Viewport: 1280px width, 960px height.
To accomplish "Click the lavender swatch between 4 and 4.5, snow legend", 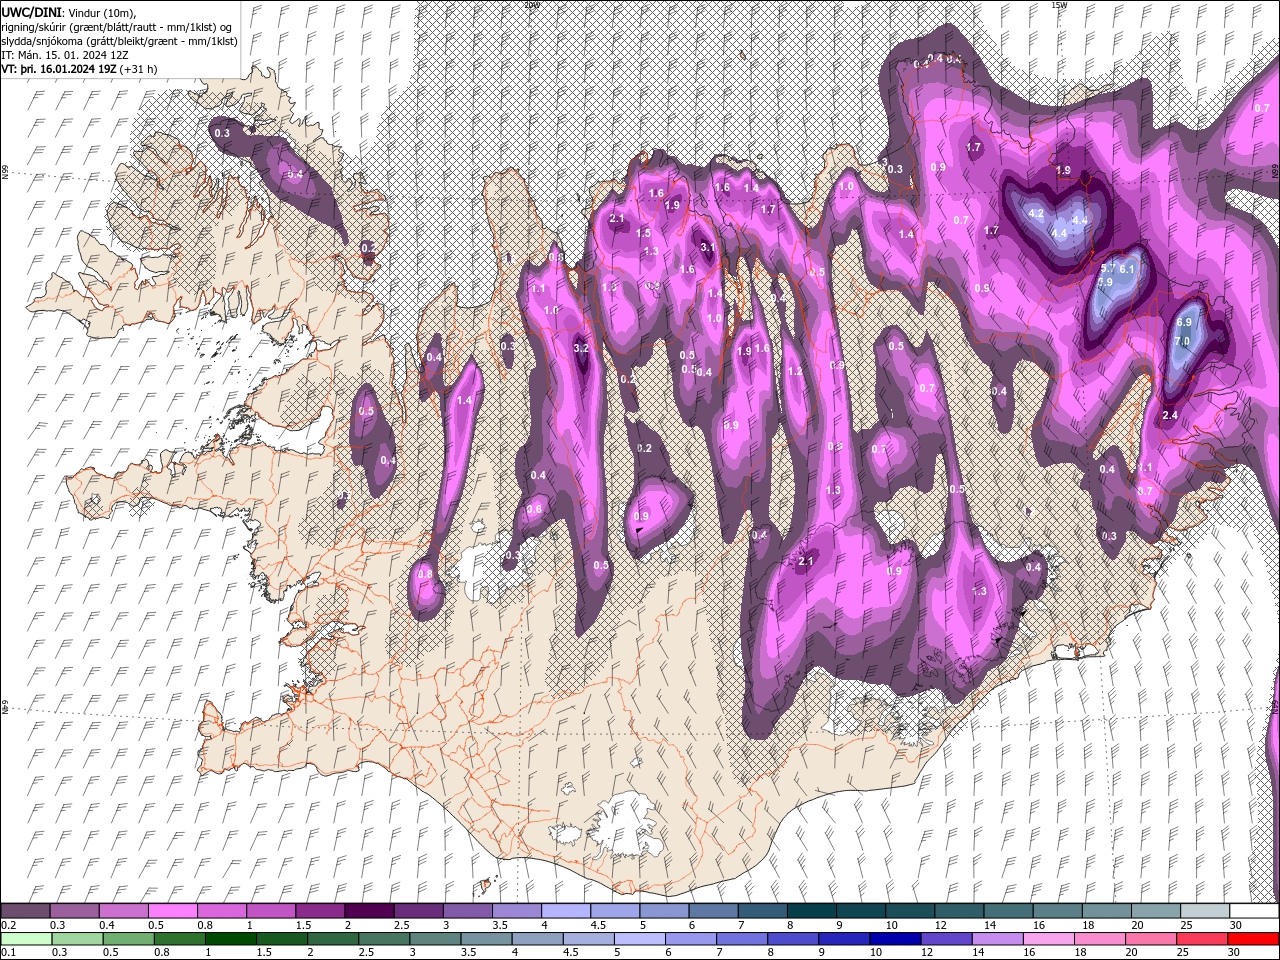I will click(x=565, y=910).
